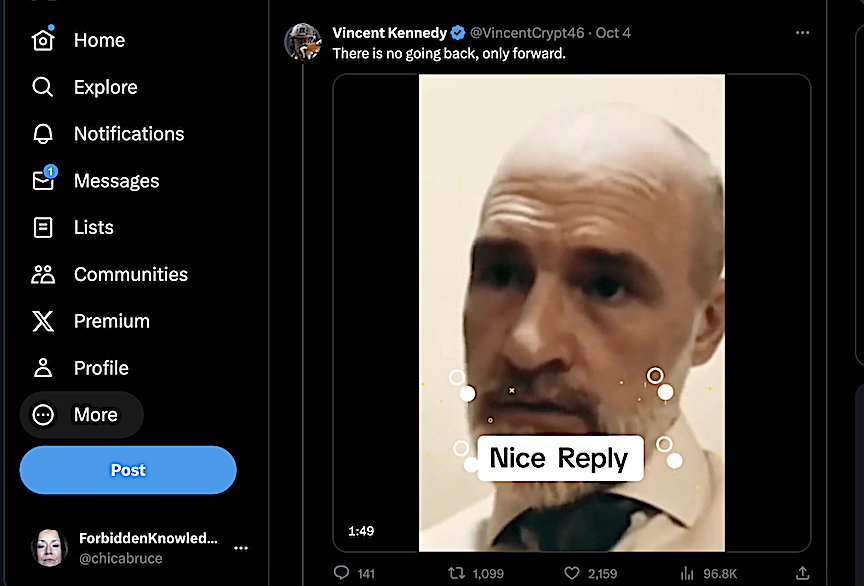Open the Profile person icon

(43, 368)
